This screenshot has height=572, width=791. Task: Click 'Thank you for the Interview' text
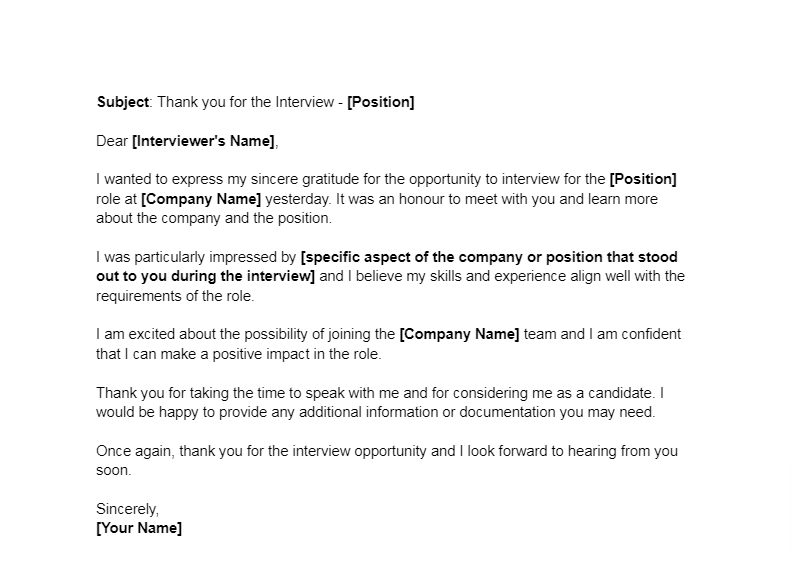tap(246, 102)
